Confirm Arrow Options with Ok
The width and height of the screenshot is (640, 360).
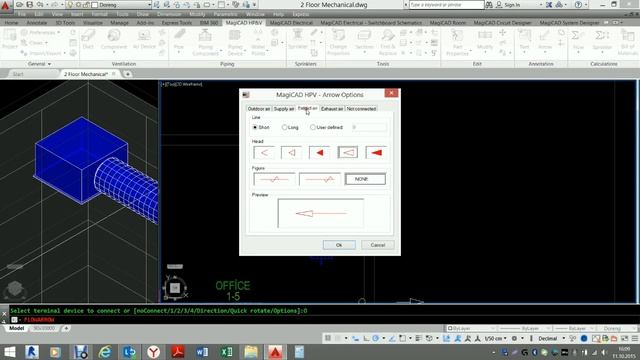point(339,245)
